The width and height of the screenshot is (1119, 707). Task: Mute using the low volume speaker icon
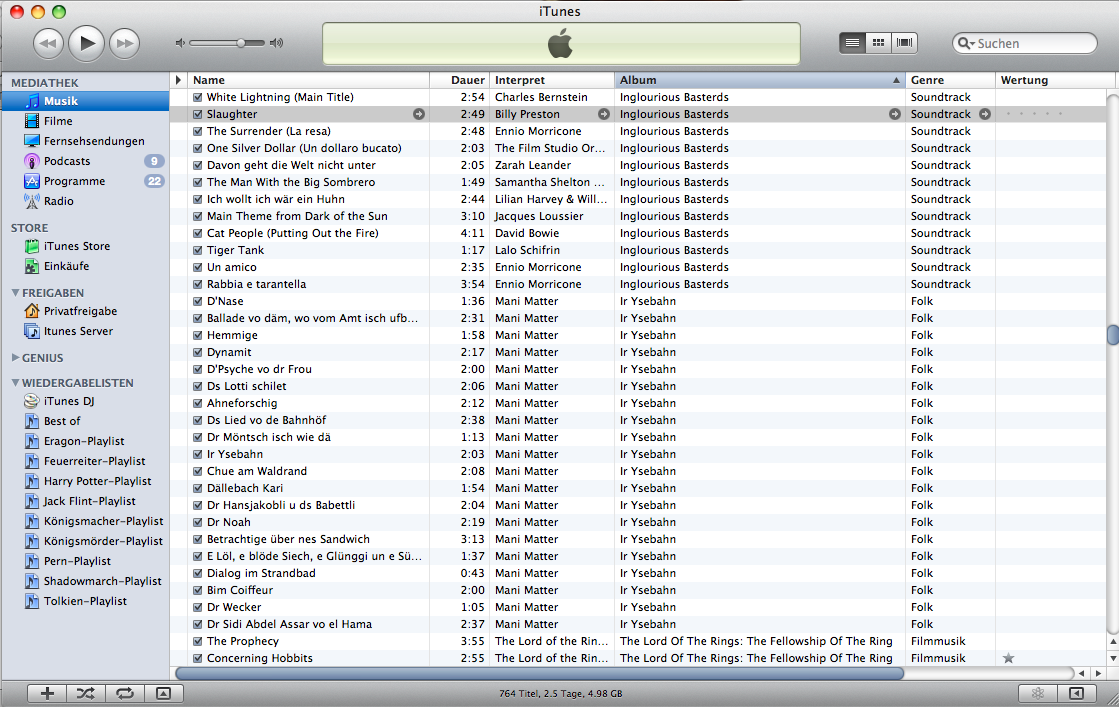point(180,43)
